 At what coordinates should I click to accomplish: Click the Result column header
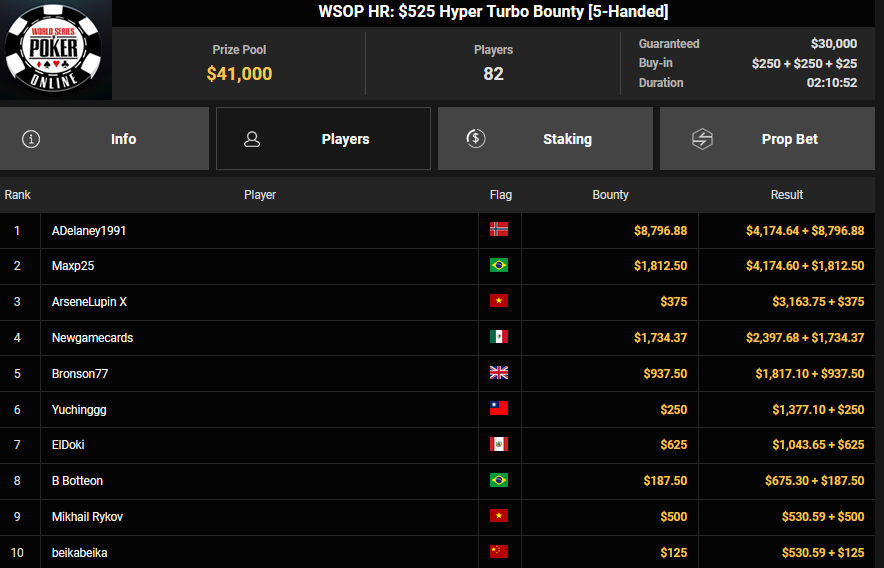point(787,195)
